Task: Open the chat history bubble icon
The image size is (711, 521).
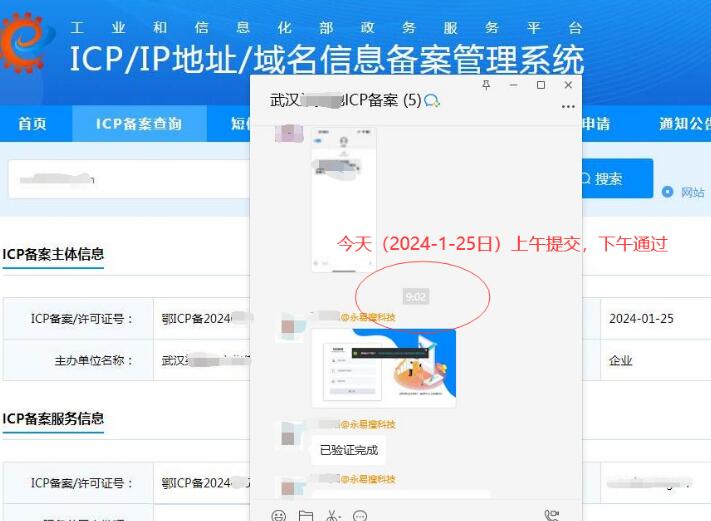Action: click(x=361, y=515)
